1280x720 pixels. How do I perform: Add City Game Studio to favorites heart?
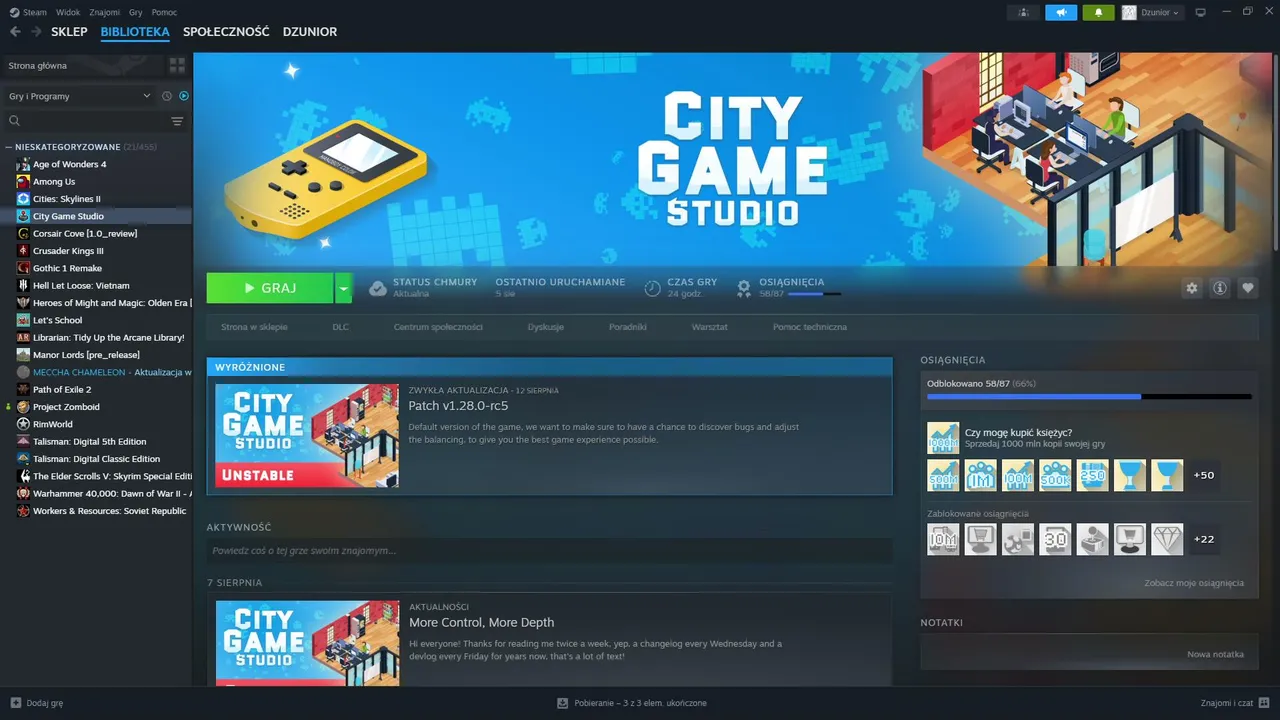tap(1247, 288)
